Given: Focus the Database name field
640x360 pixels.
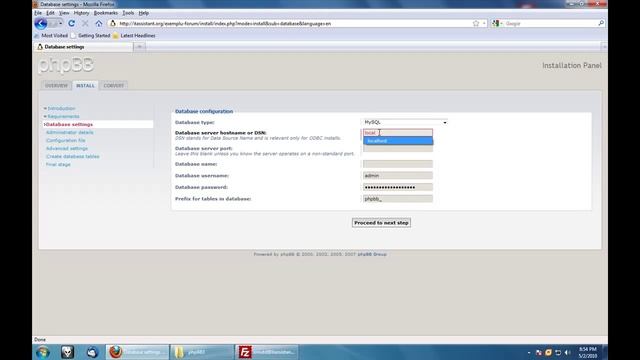Looking at the screenshot, I should (398, 164).
